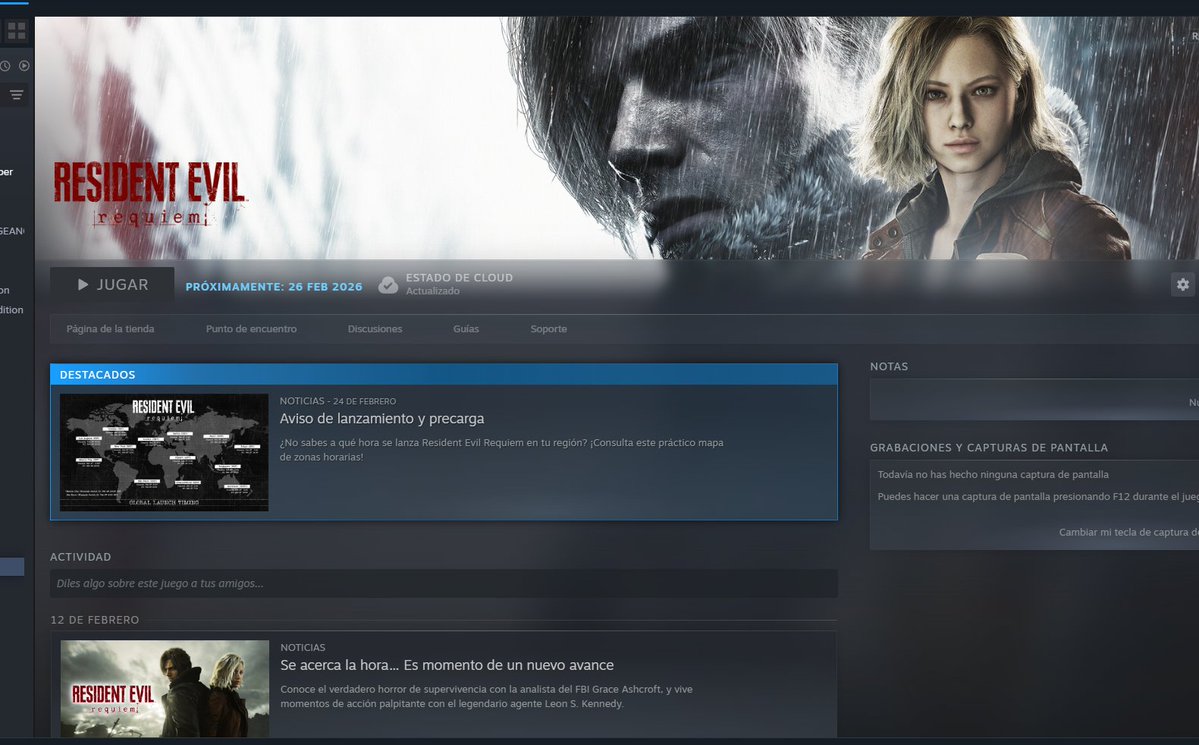
Task: Click the Todavía no has hecho ninguna captura text
Action: tap(993, 475)
